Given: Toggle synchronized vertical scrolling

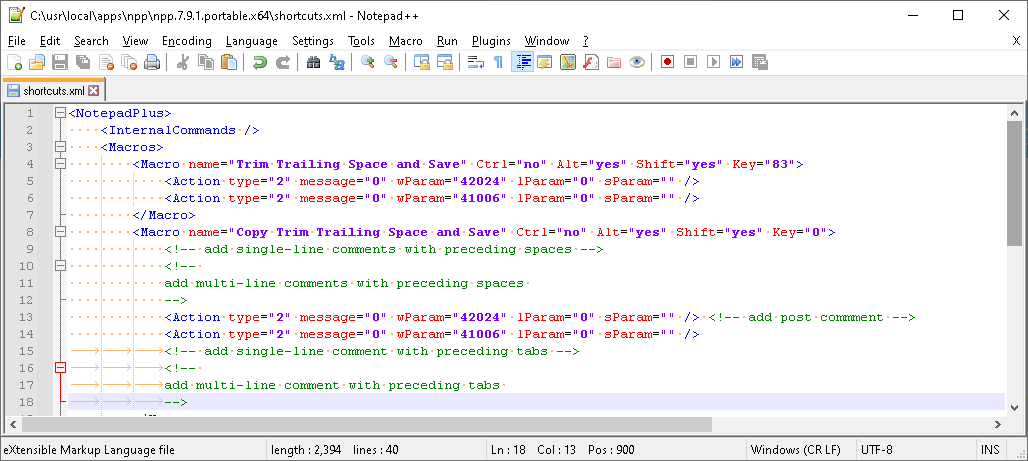Looking at the screenshot, I should [422, 62].
